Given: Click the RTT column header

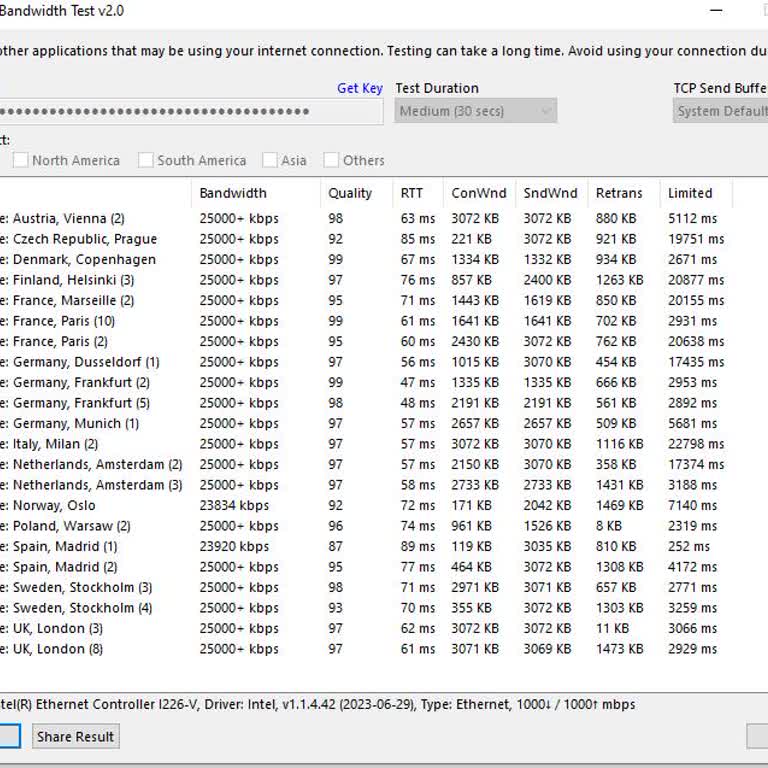Looking at the screenshot, I should (x=412, y=193).
